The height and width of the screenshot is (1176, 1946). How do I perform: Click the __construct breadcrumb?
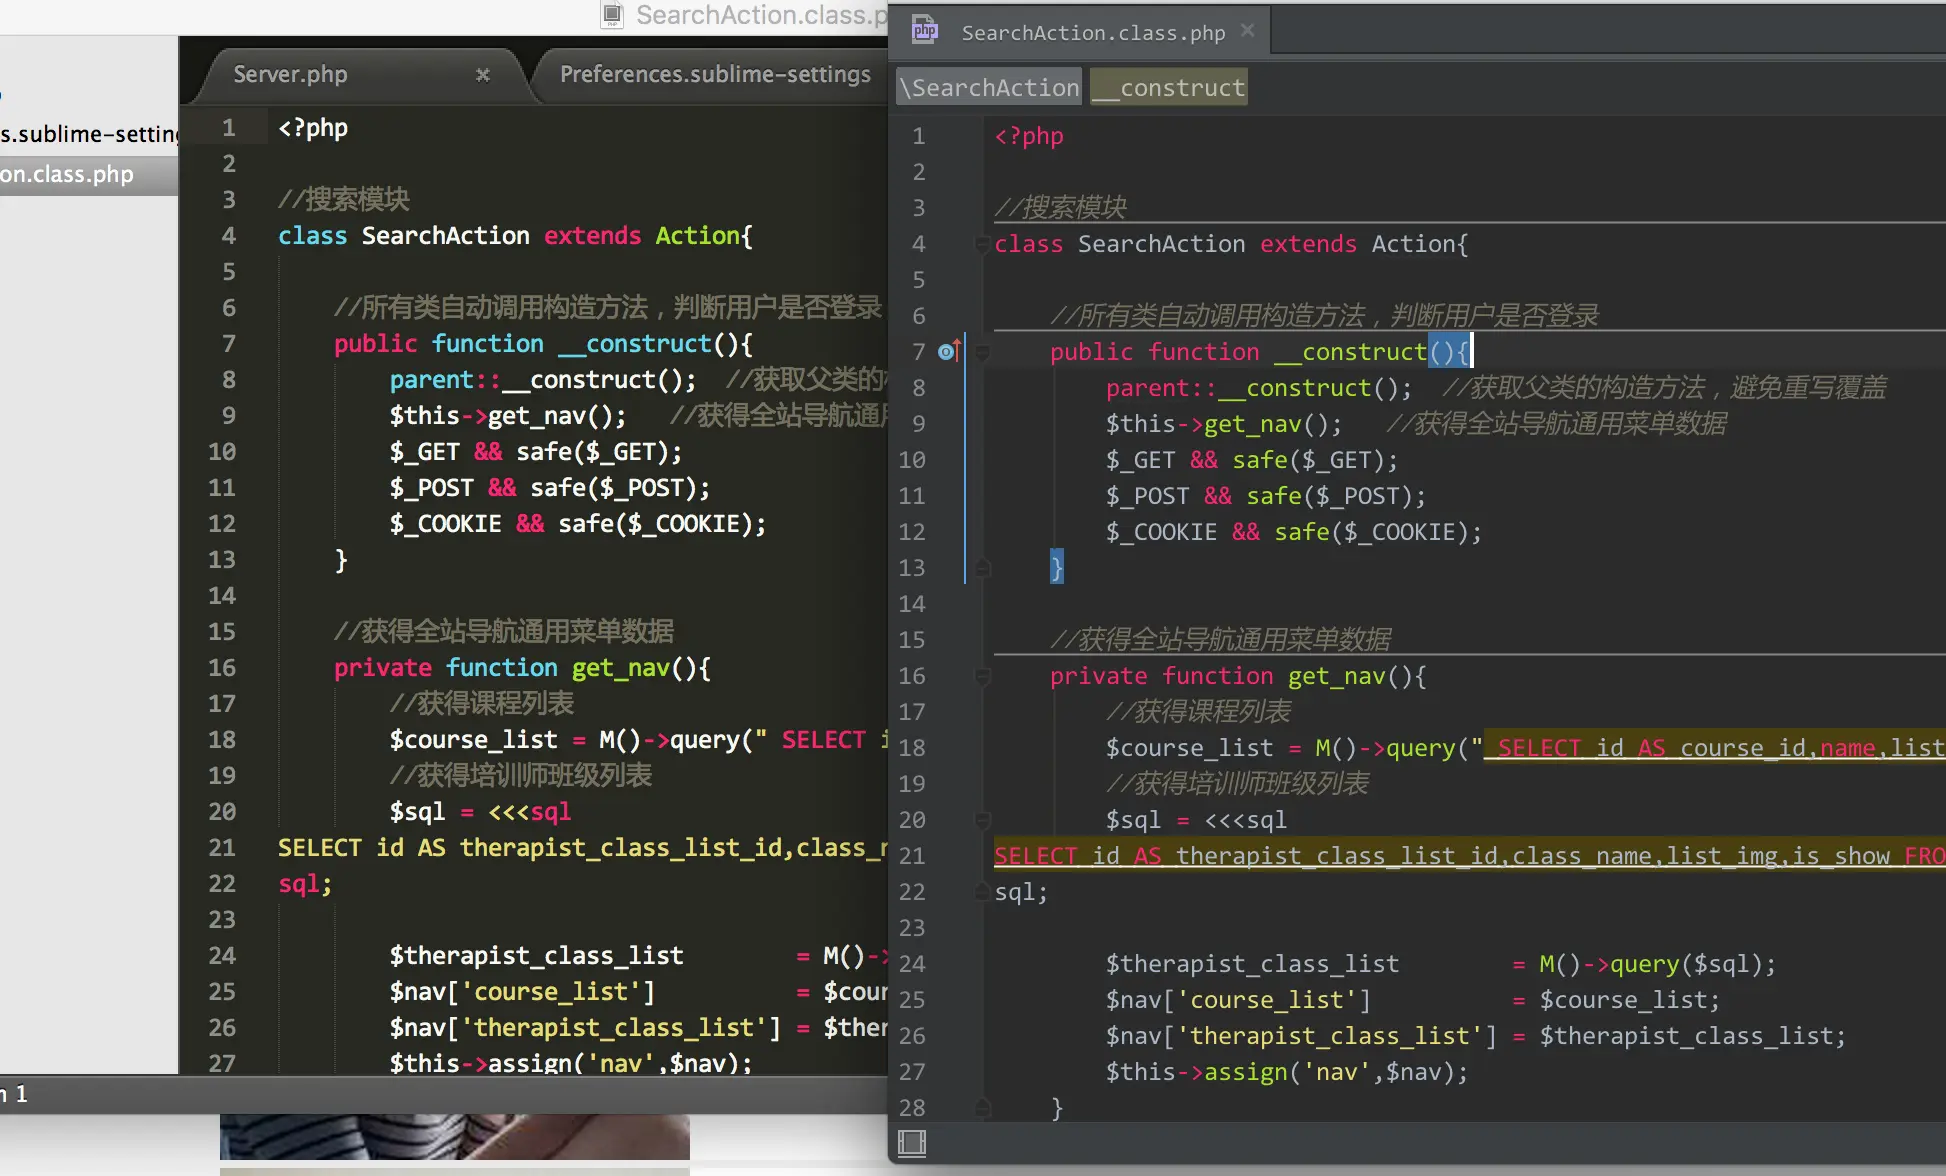pyautogui.click(x=1169, y=88)
